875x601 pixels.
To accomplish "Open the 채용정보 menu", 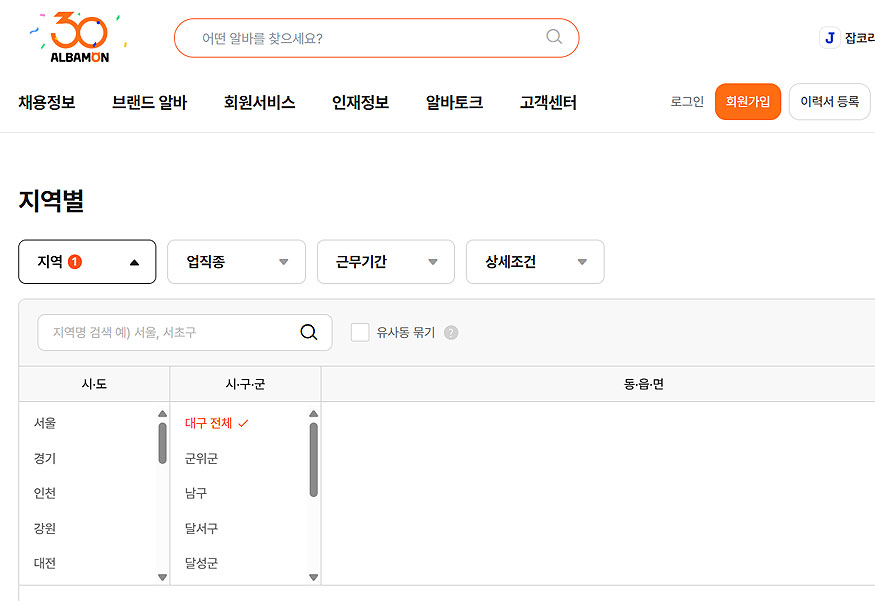I will (x=47, y=102).
